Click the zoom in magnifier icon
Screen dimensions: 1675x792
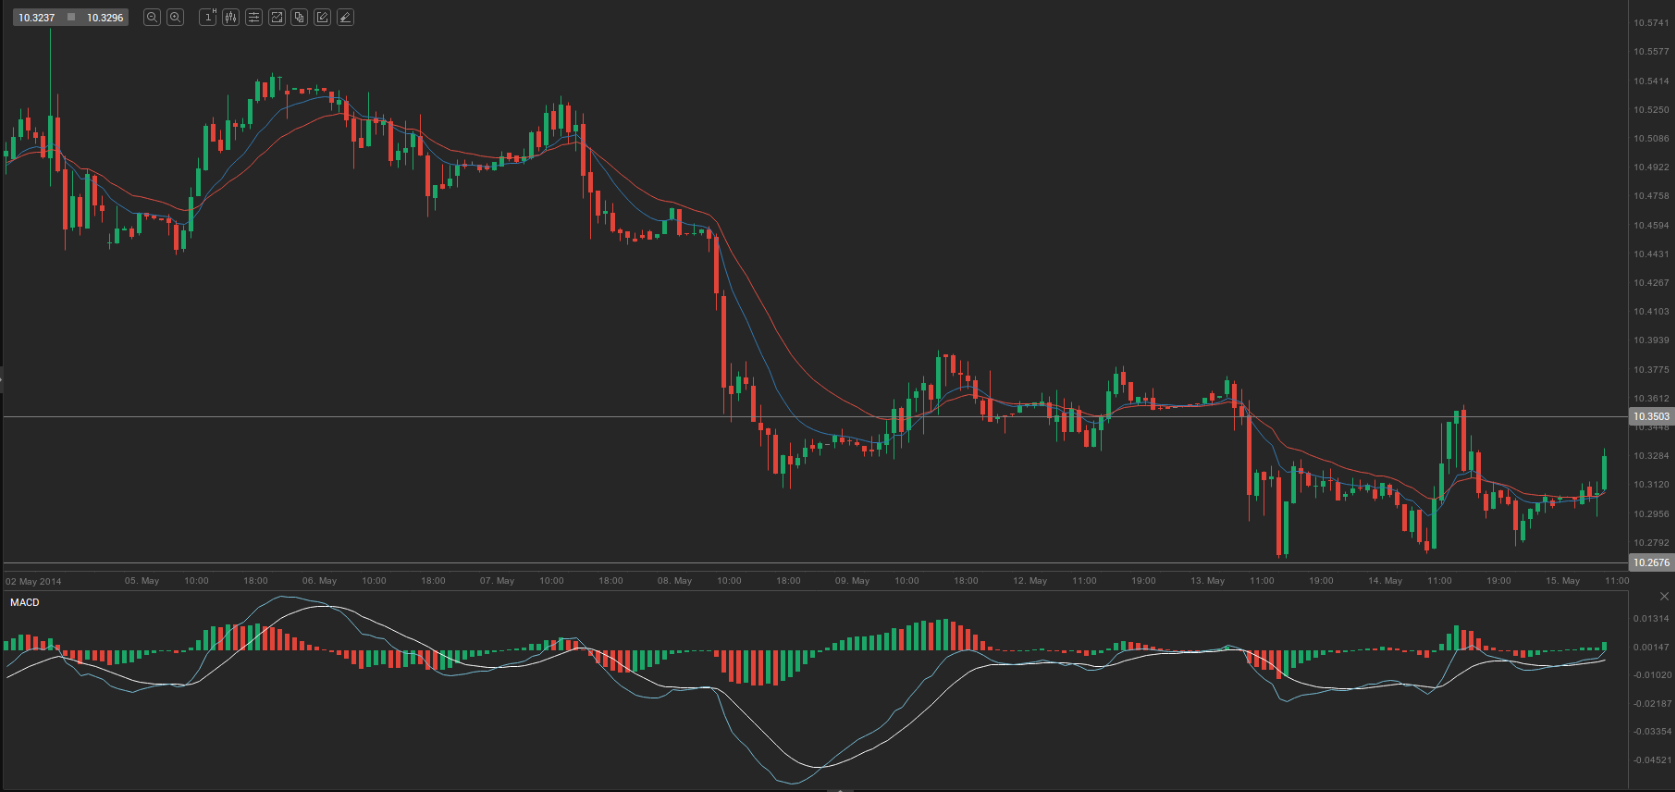(x=175, y=17)
